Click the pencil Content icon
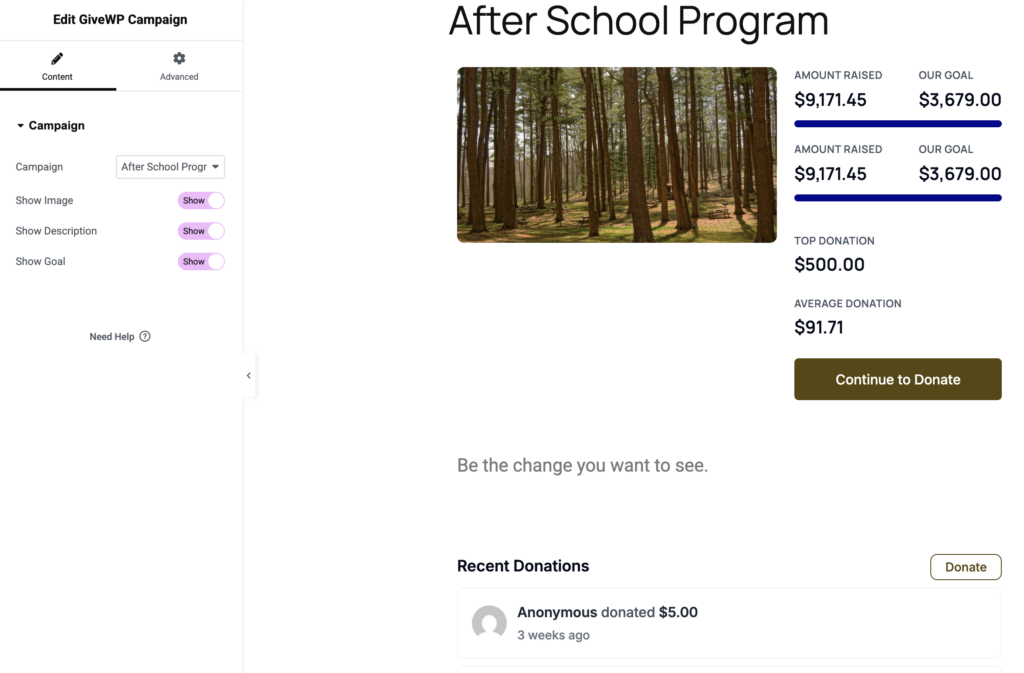The width and height of the screenshot is (1024, 673). (x=57, y=59)
